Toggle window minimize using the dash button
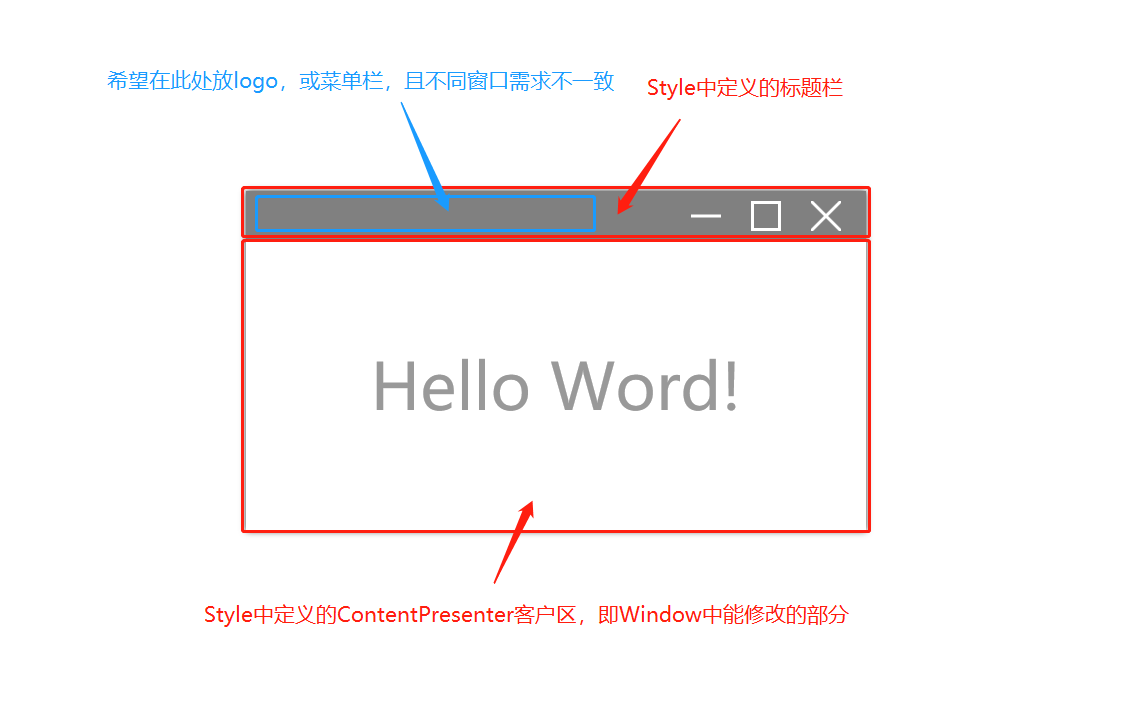This screenshot has height=720, width=1146. click(707, 215)
